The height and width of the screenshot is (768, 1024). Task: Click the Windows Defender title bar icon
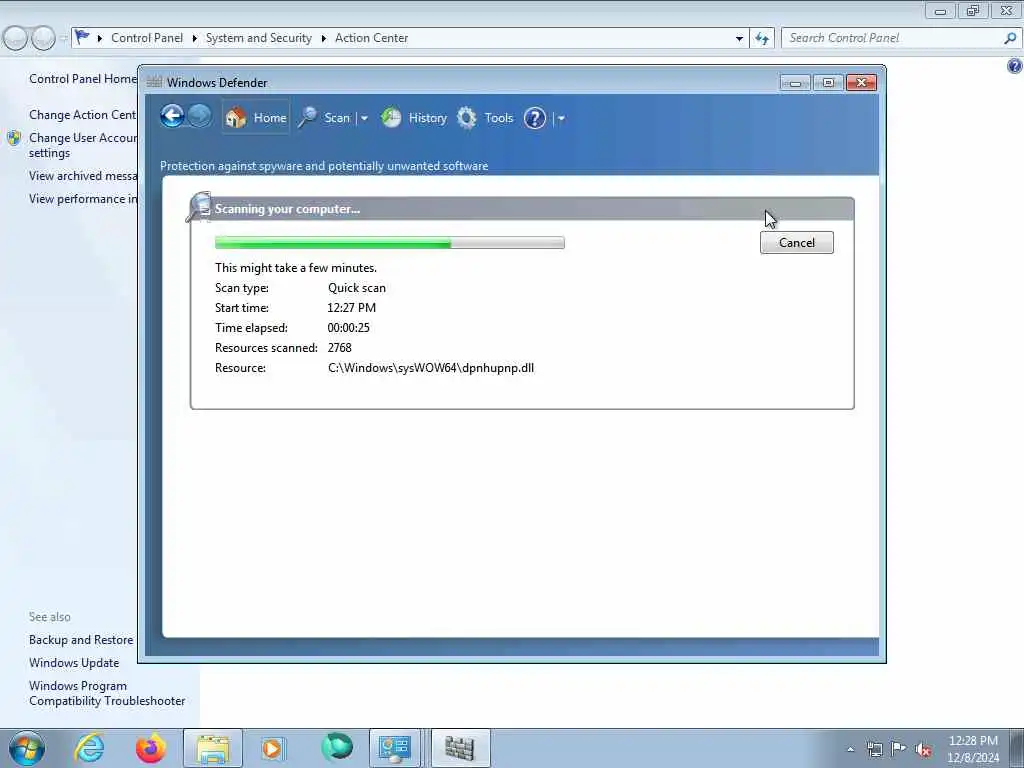(x=154, y=82)
